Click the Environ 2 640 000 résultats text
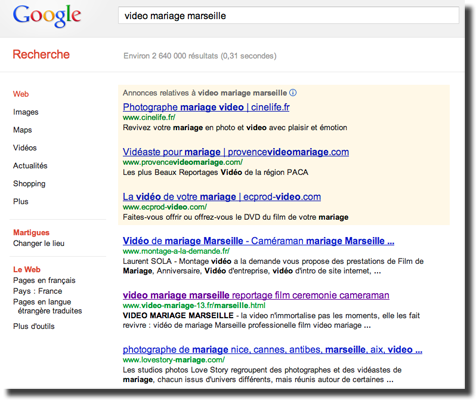476x400 pixels. [x=200, y=56]
